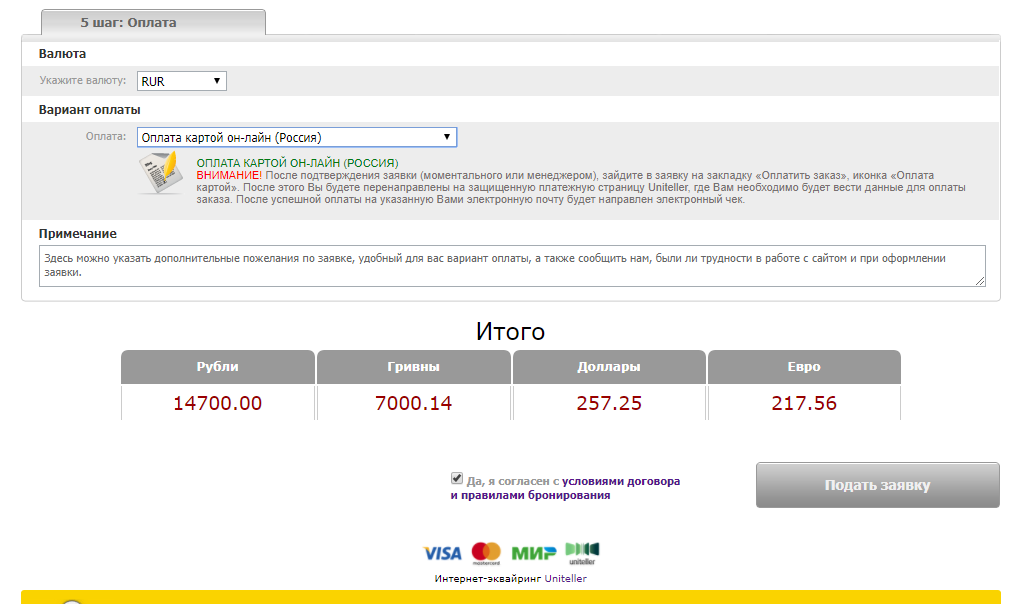Viewport: 1023px width, 604px height.
Task: Click the Uniteller logo icon
Action: point(582,553)
